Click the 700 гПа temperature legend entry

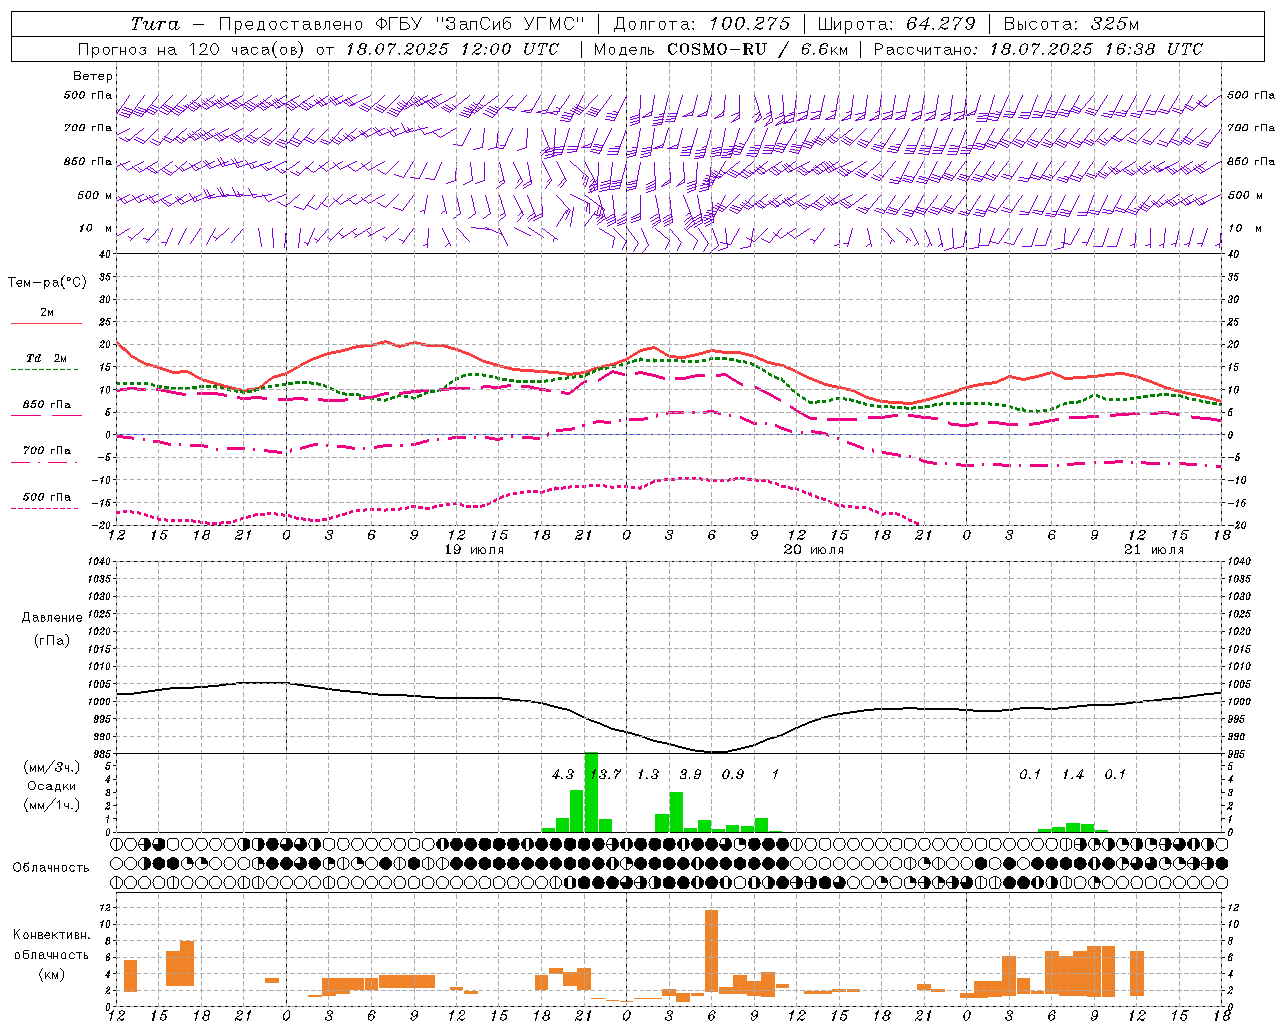coord(46,456)
